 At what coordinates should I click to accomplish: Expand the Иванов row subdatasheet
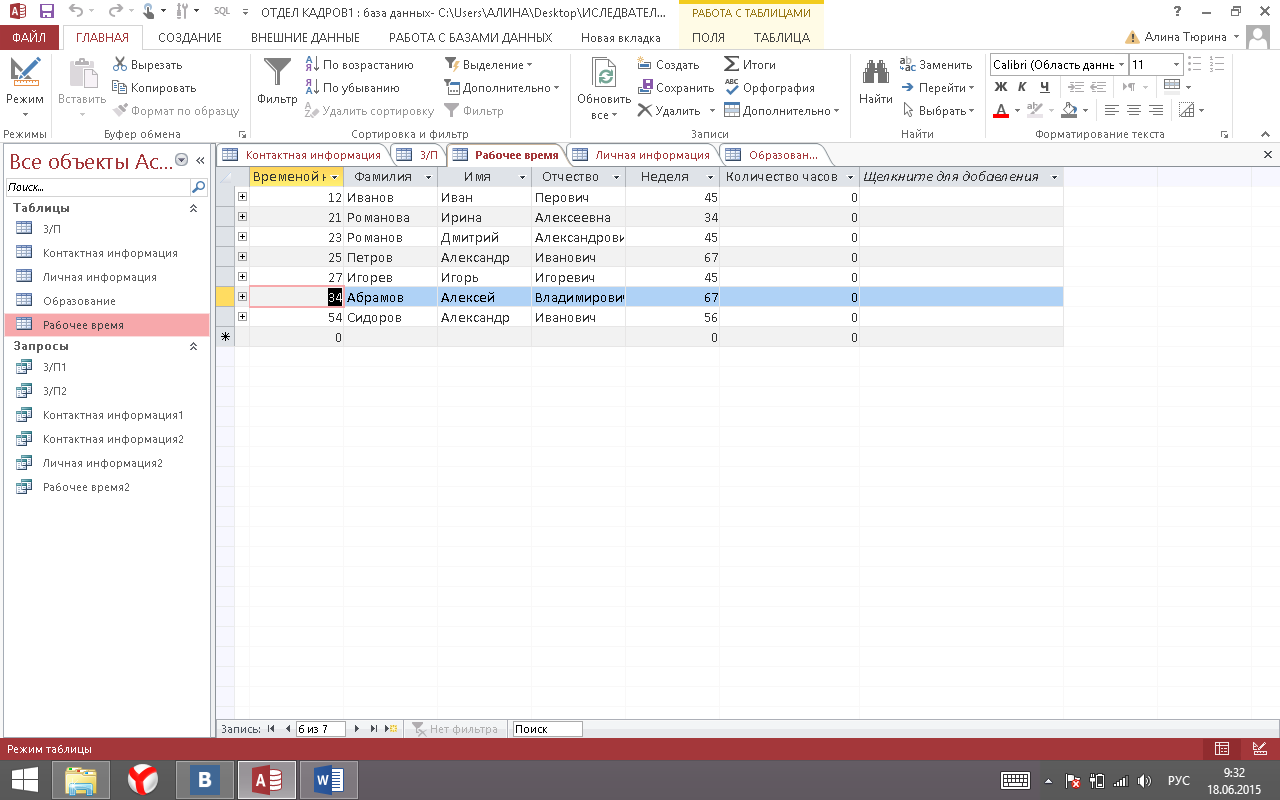coord(242,197)
